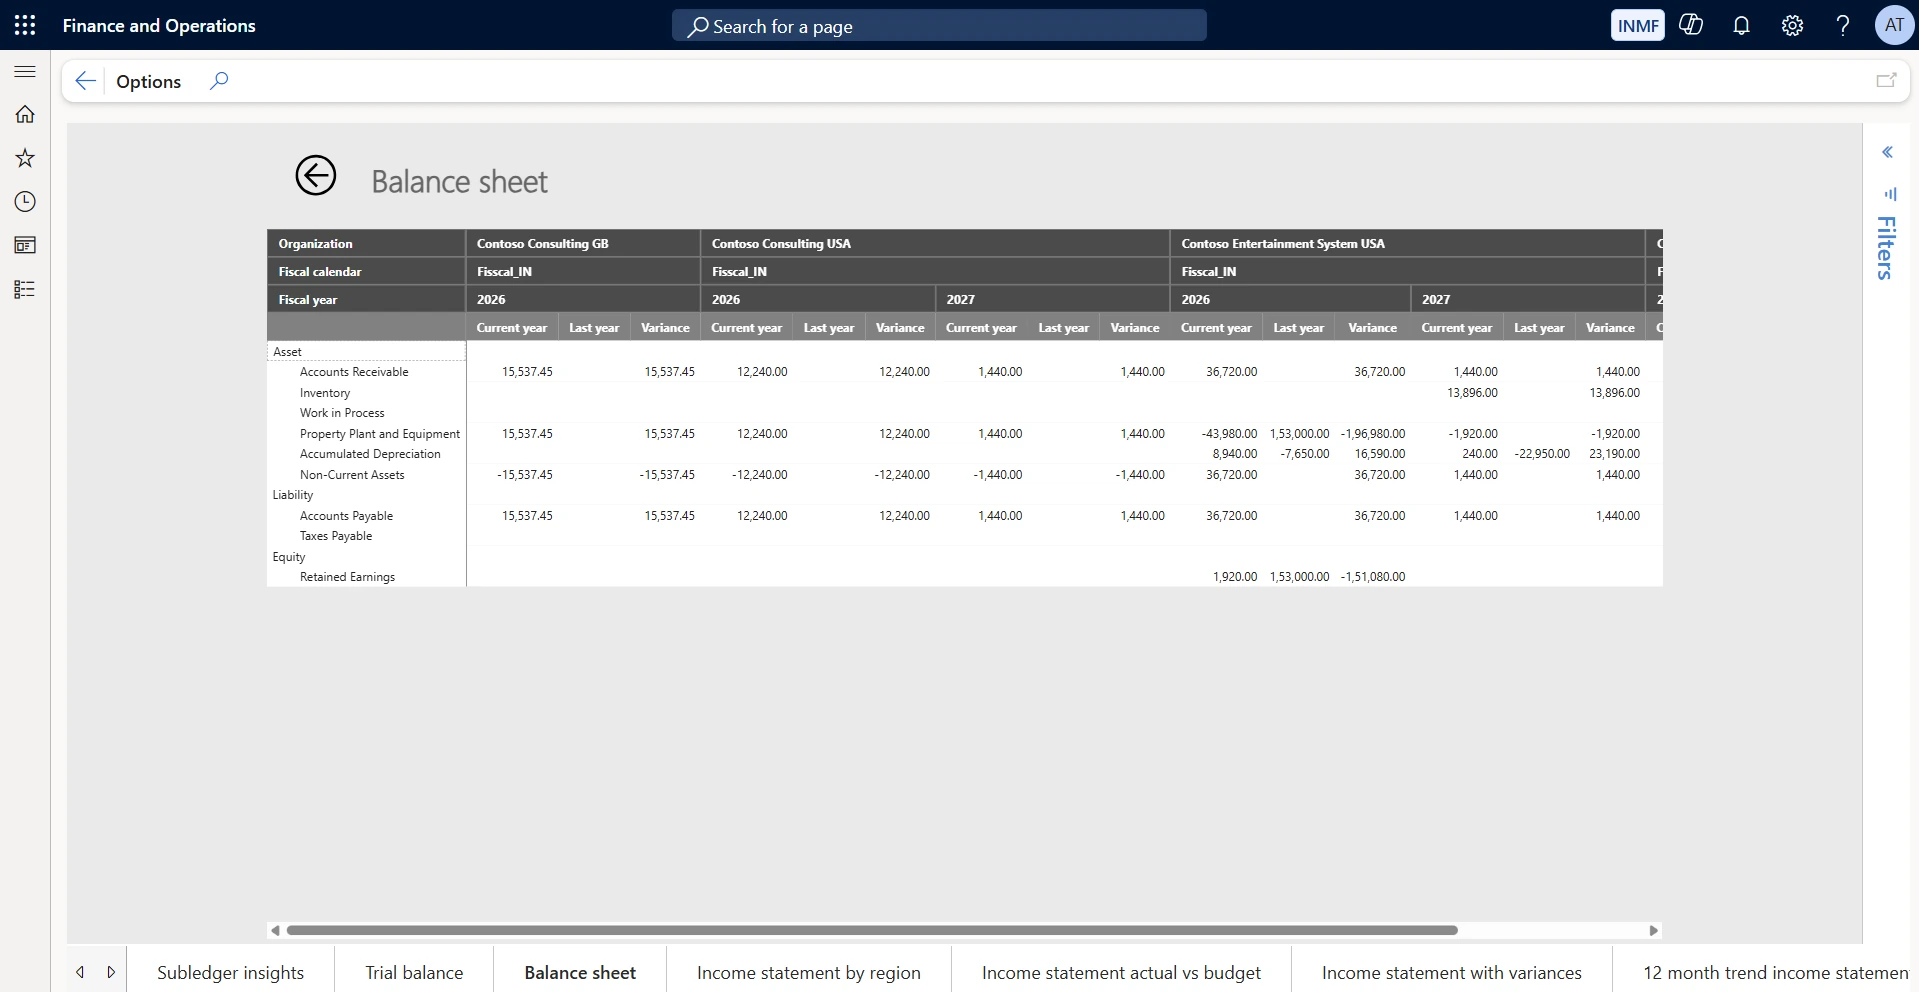Select the Liability row header

(x=293, y=495)
